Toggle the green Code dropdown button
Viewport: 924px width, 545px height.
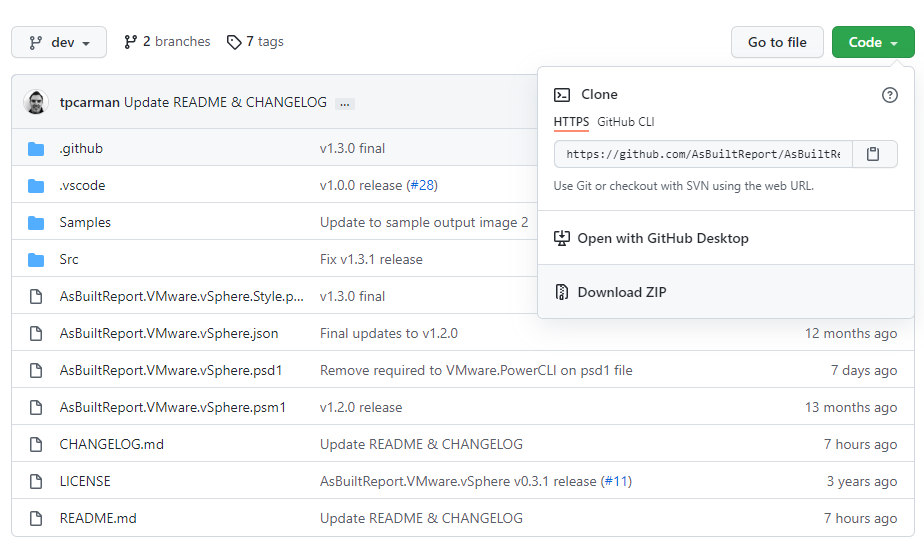[873, 42]
